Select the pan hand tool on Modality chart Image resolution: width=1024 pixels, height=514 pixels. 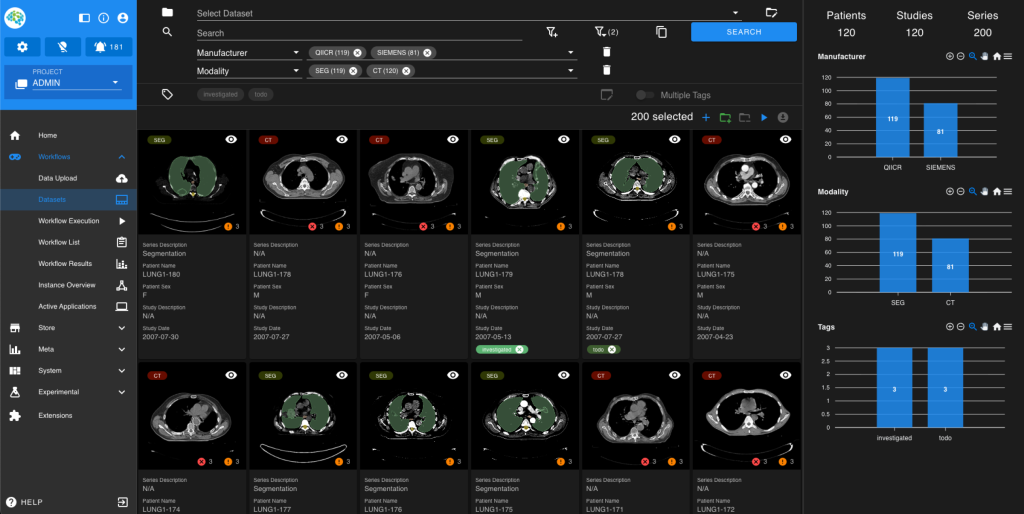point(984,191)
